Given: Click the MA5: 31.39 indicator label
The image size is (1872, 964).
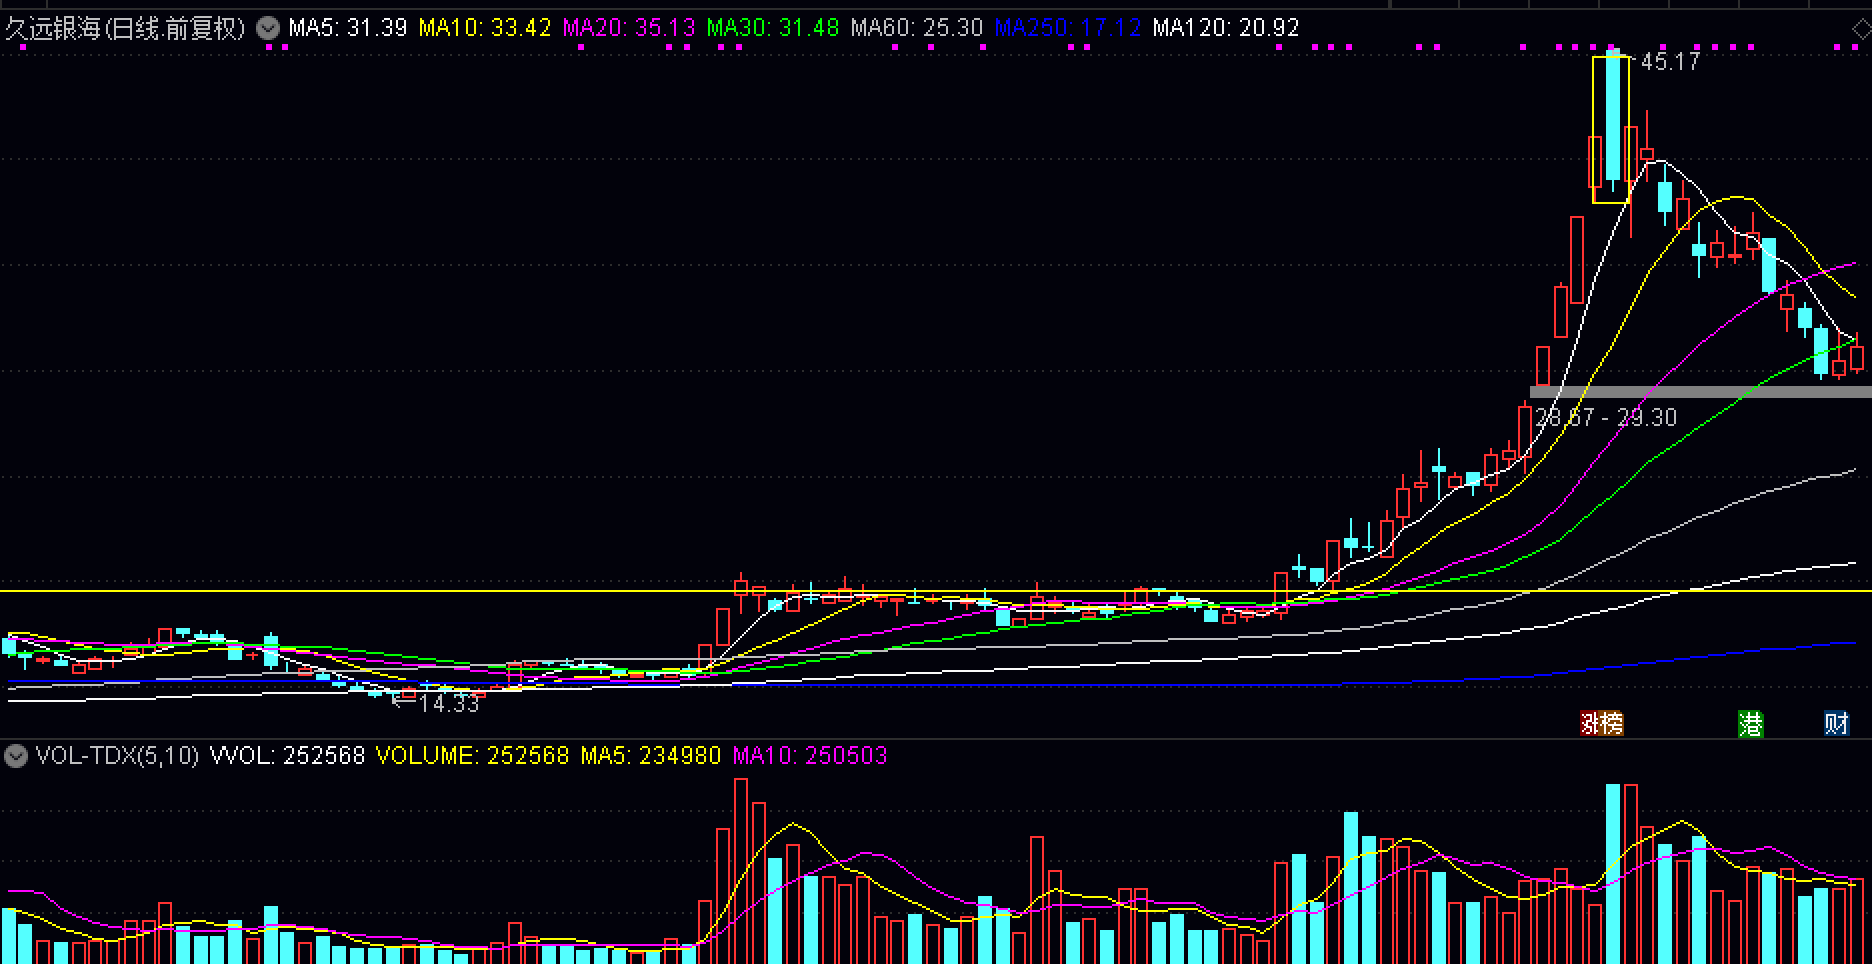Looking at the screenshot, I should (347, 28).
